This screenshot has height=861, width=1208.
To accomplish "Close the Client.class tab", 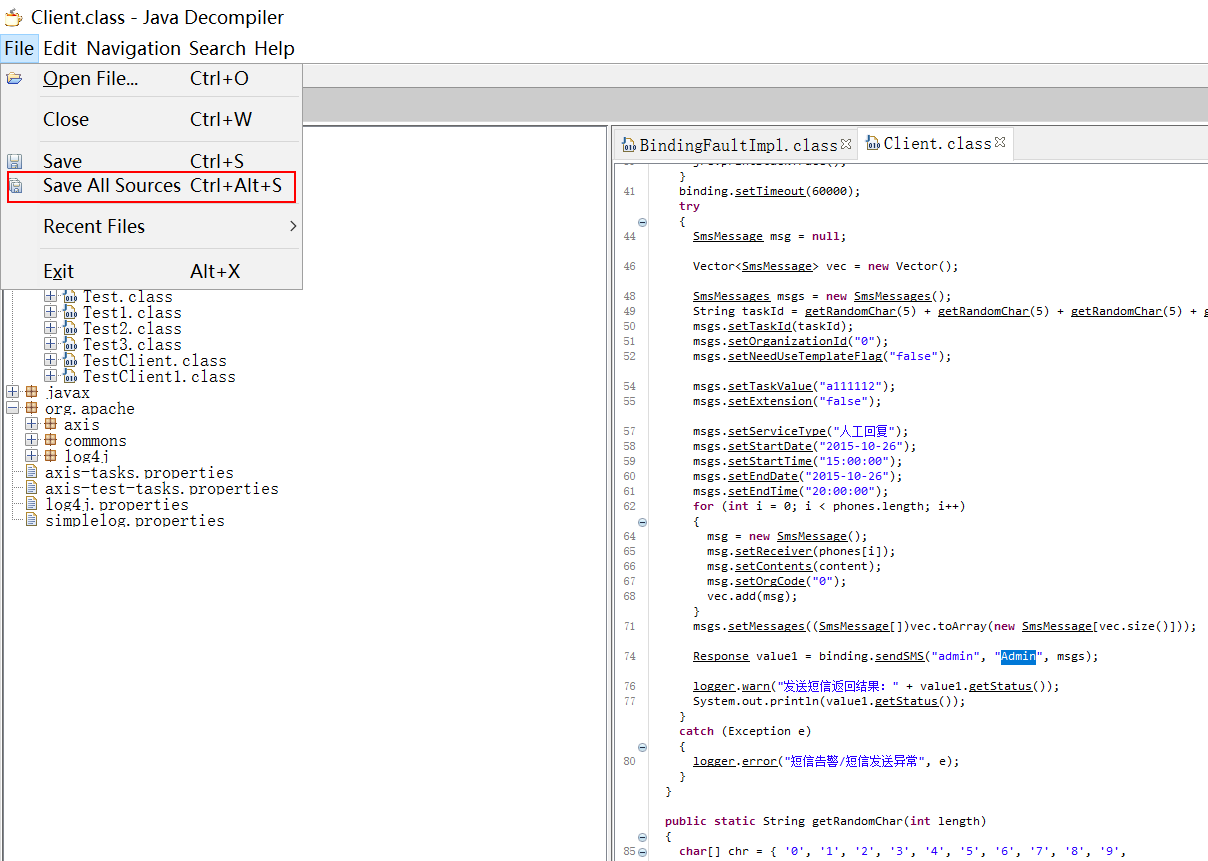I will pos(999,143).
